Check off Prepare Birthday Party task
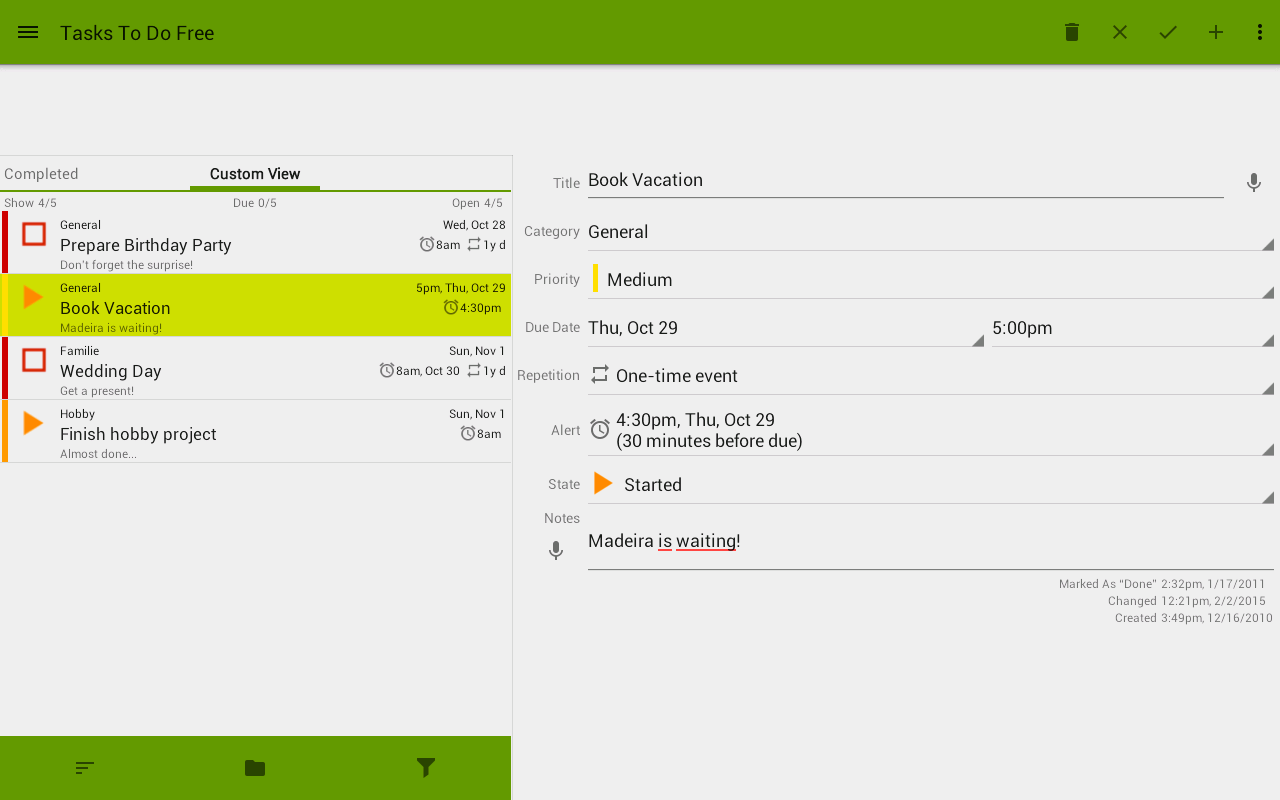This screenshot has height=800, width=1280. click(x=34, y=234)
